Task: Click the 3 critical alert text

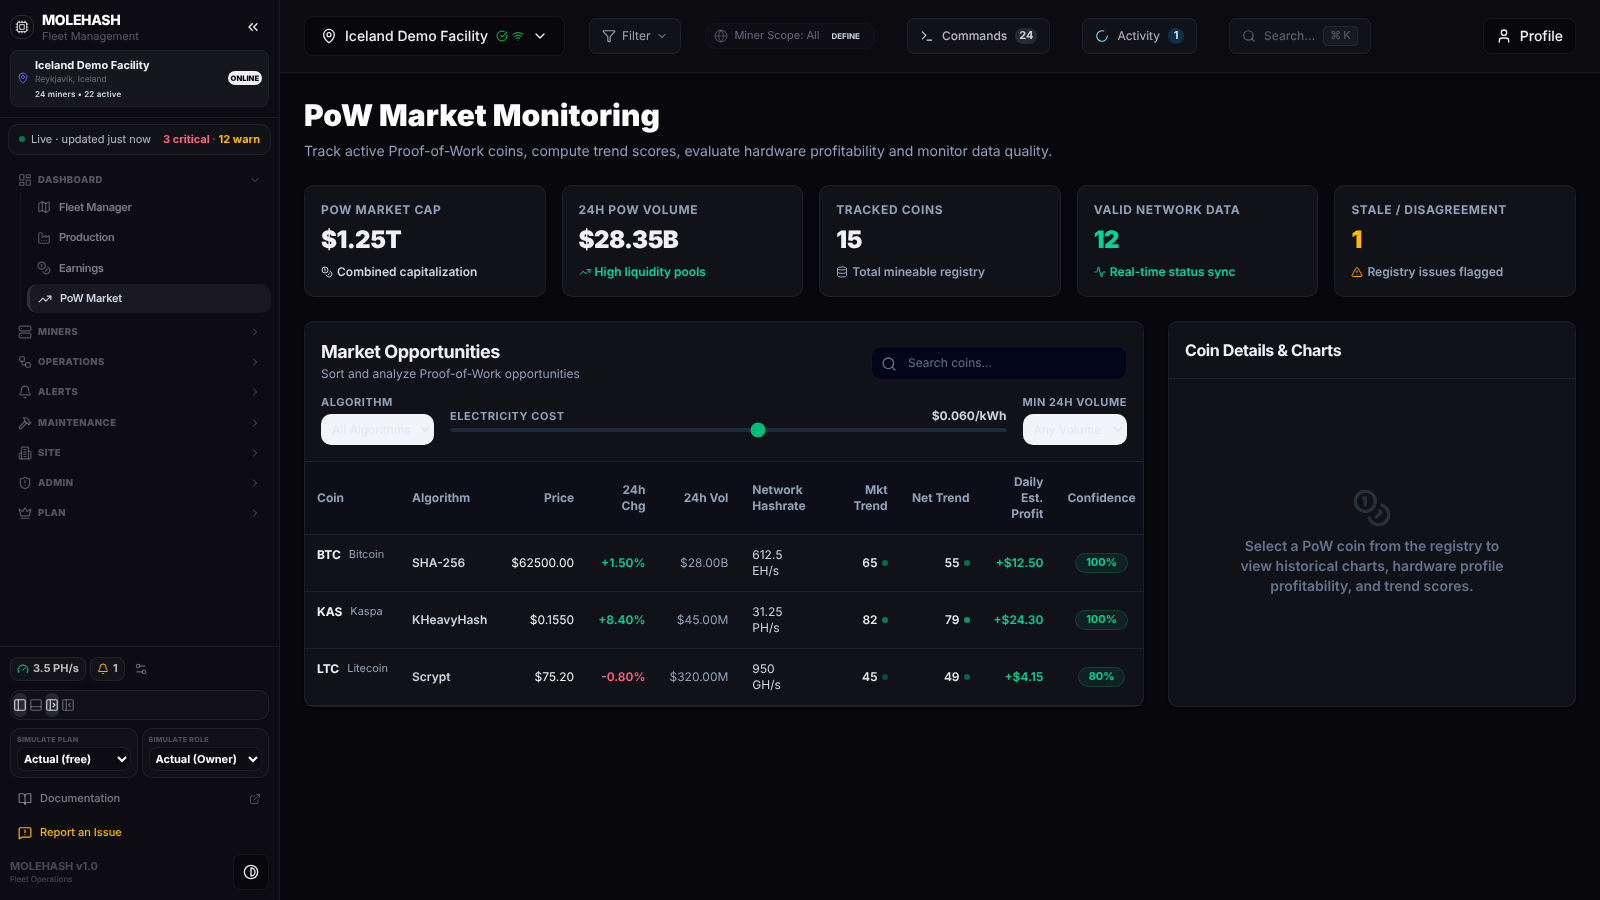Action: (186, 140)
